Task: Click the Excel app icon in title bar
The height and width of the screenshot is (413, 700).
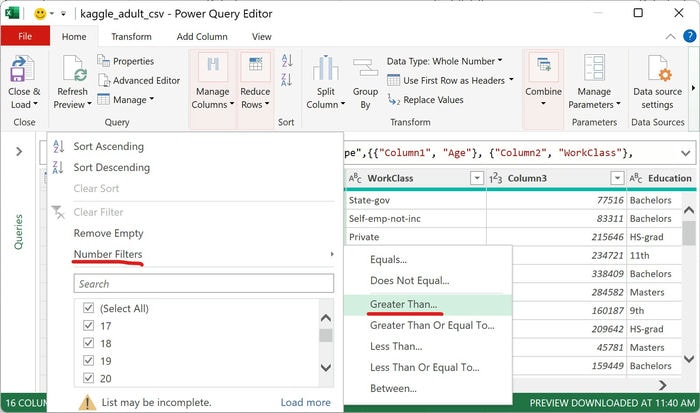Action: [12, 13]
